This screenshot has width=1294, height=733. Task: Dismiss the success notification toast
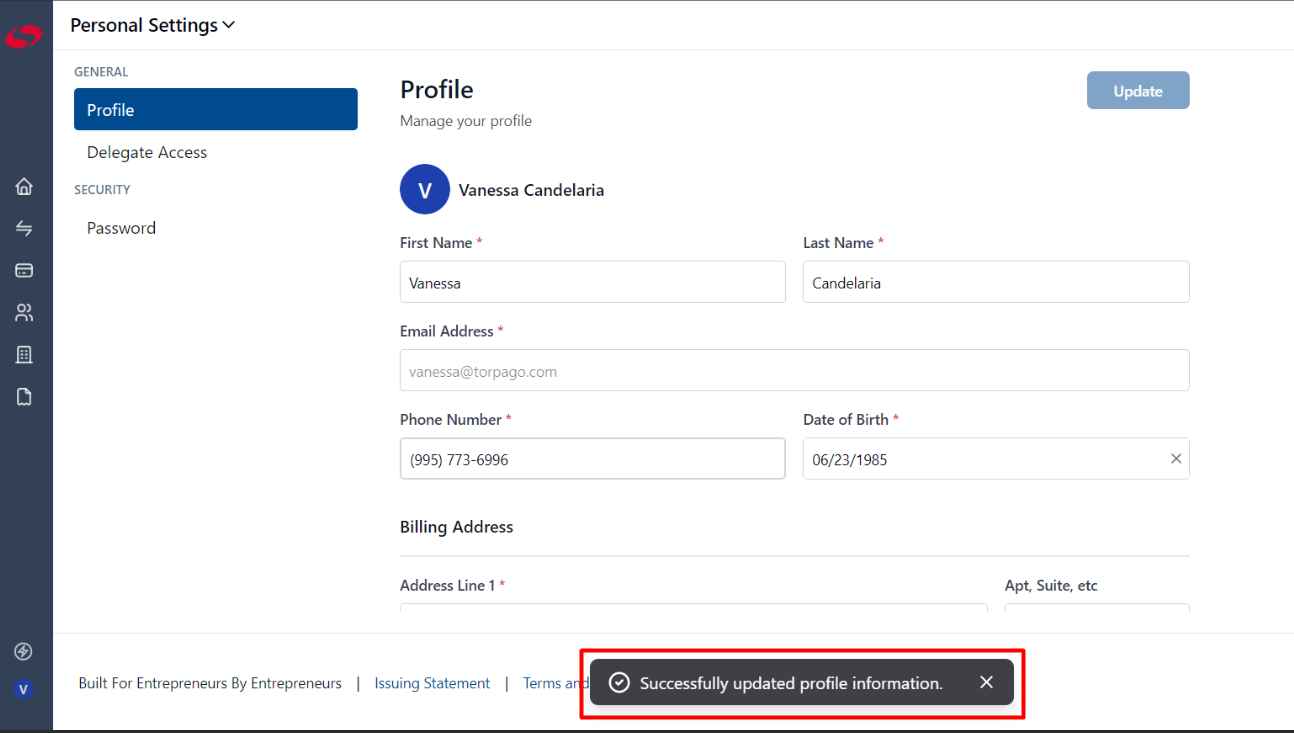coord(987,682)
